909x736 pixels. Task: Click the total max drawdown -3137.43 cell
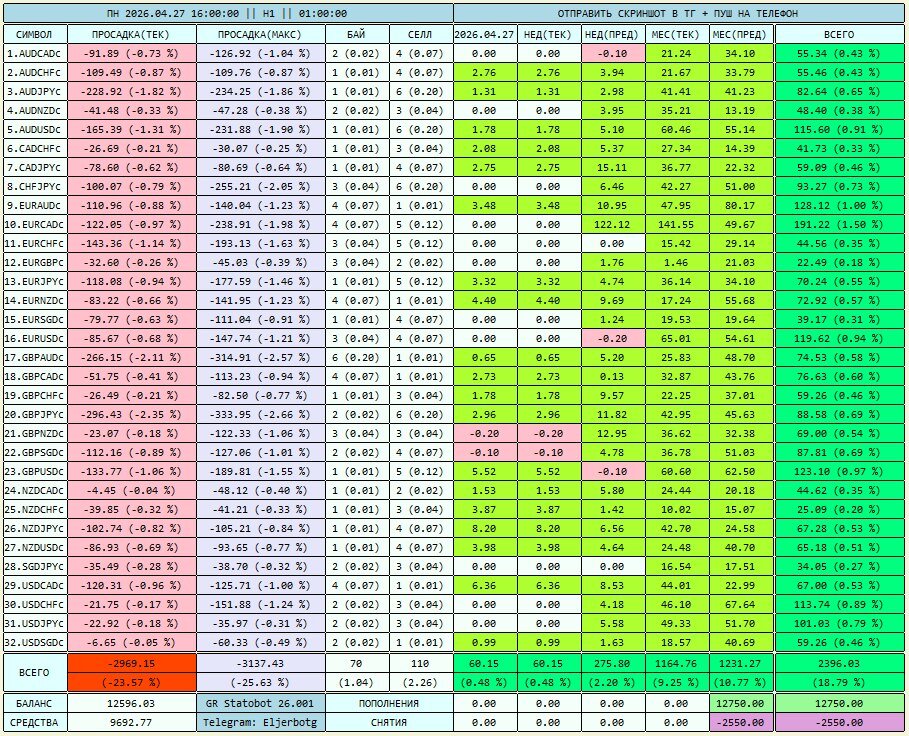[x=260, y=664]
